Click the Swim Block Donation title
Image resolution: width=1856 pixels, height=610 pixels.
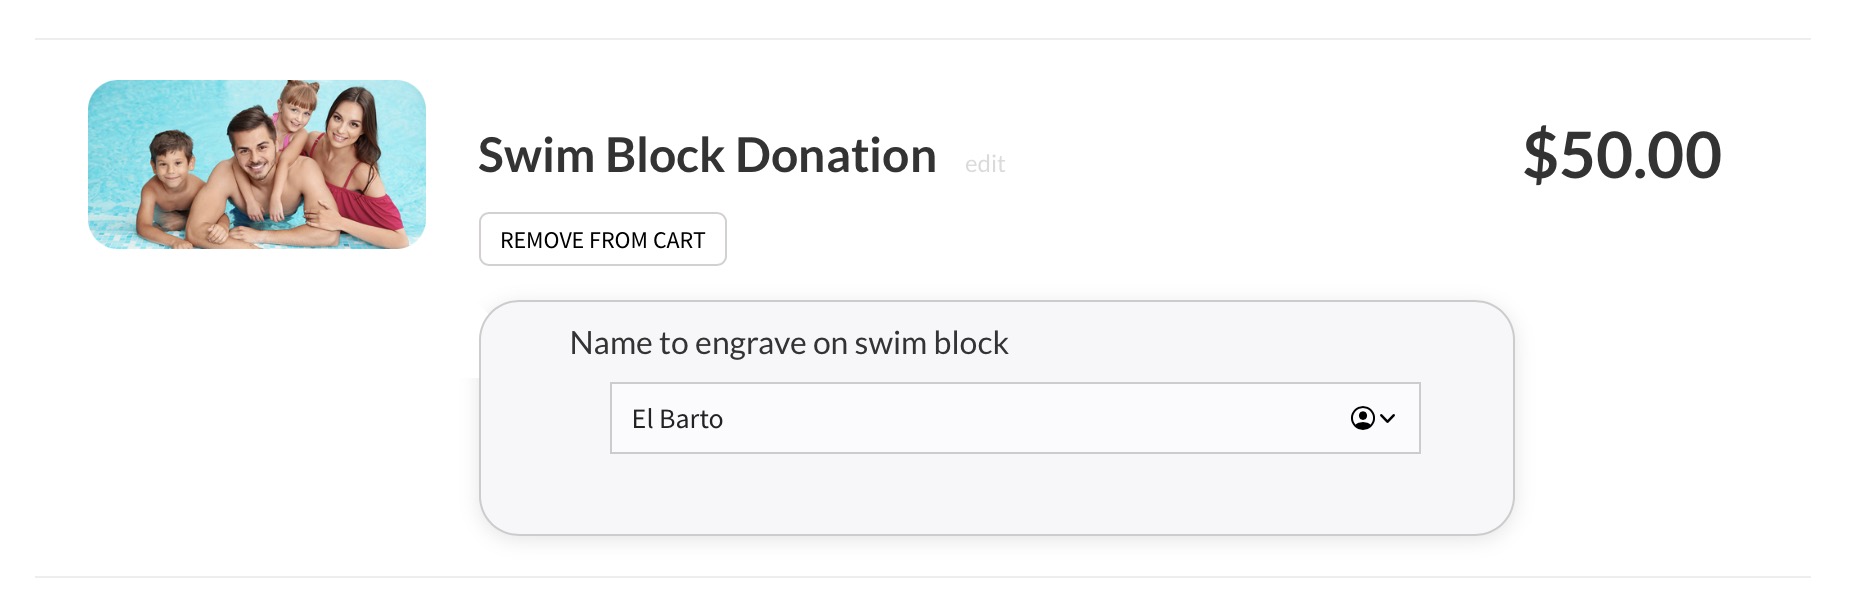(x=706, y=156)
